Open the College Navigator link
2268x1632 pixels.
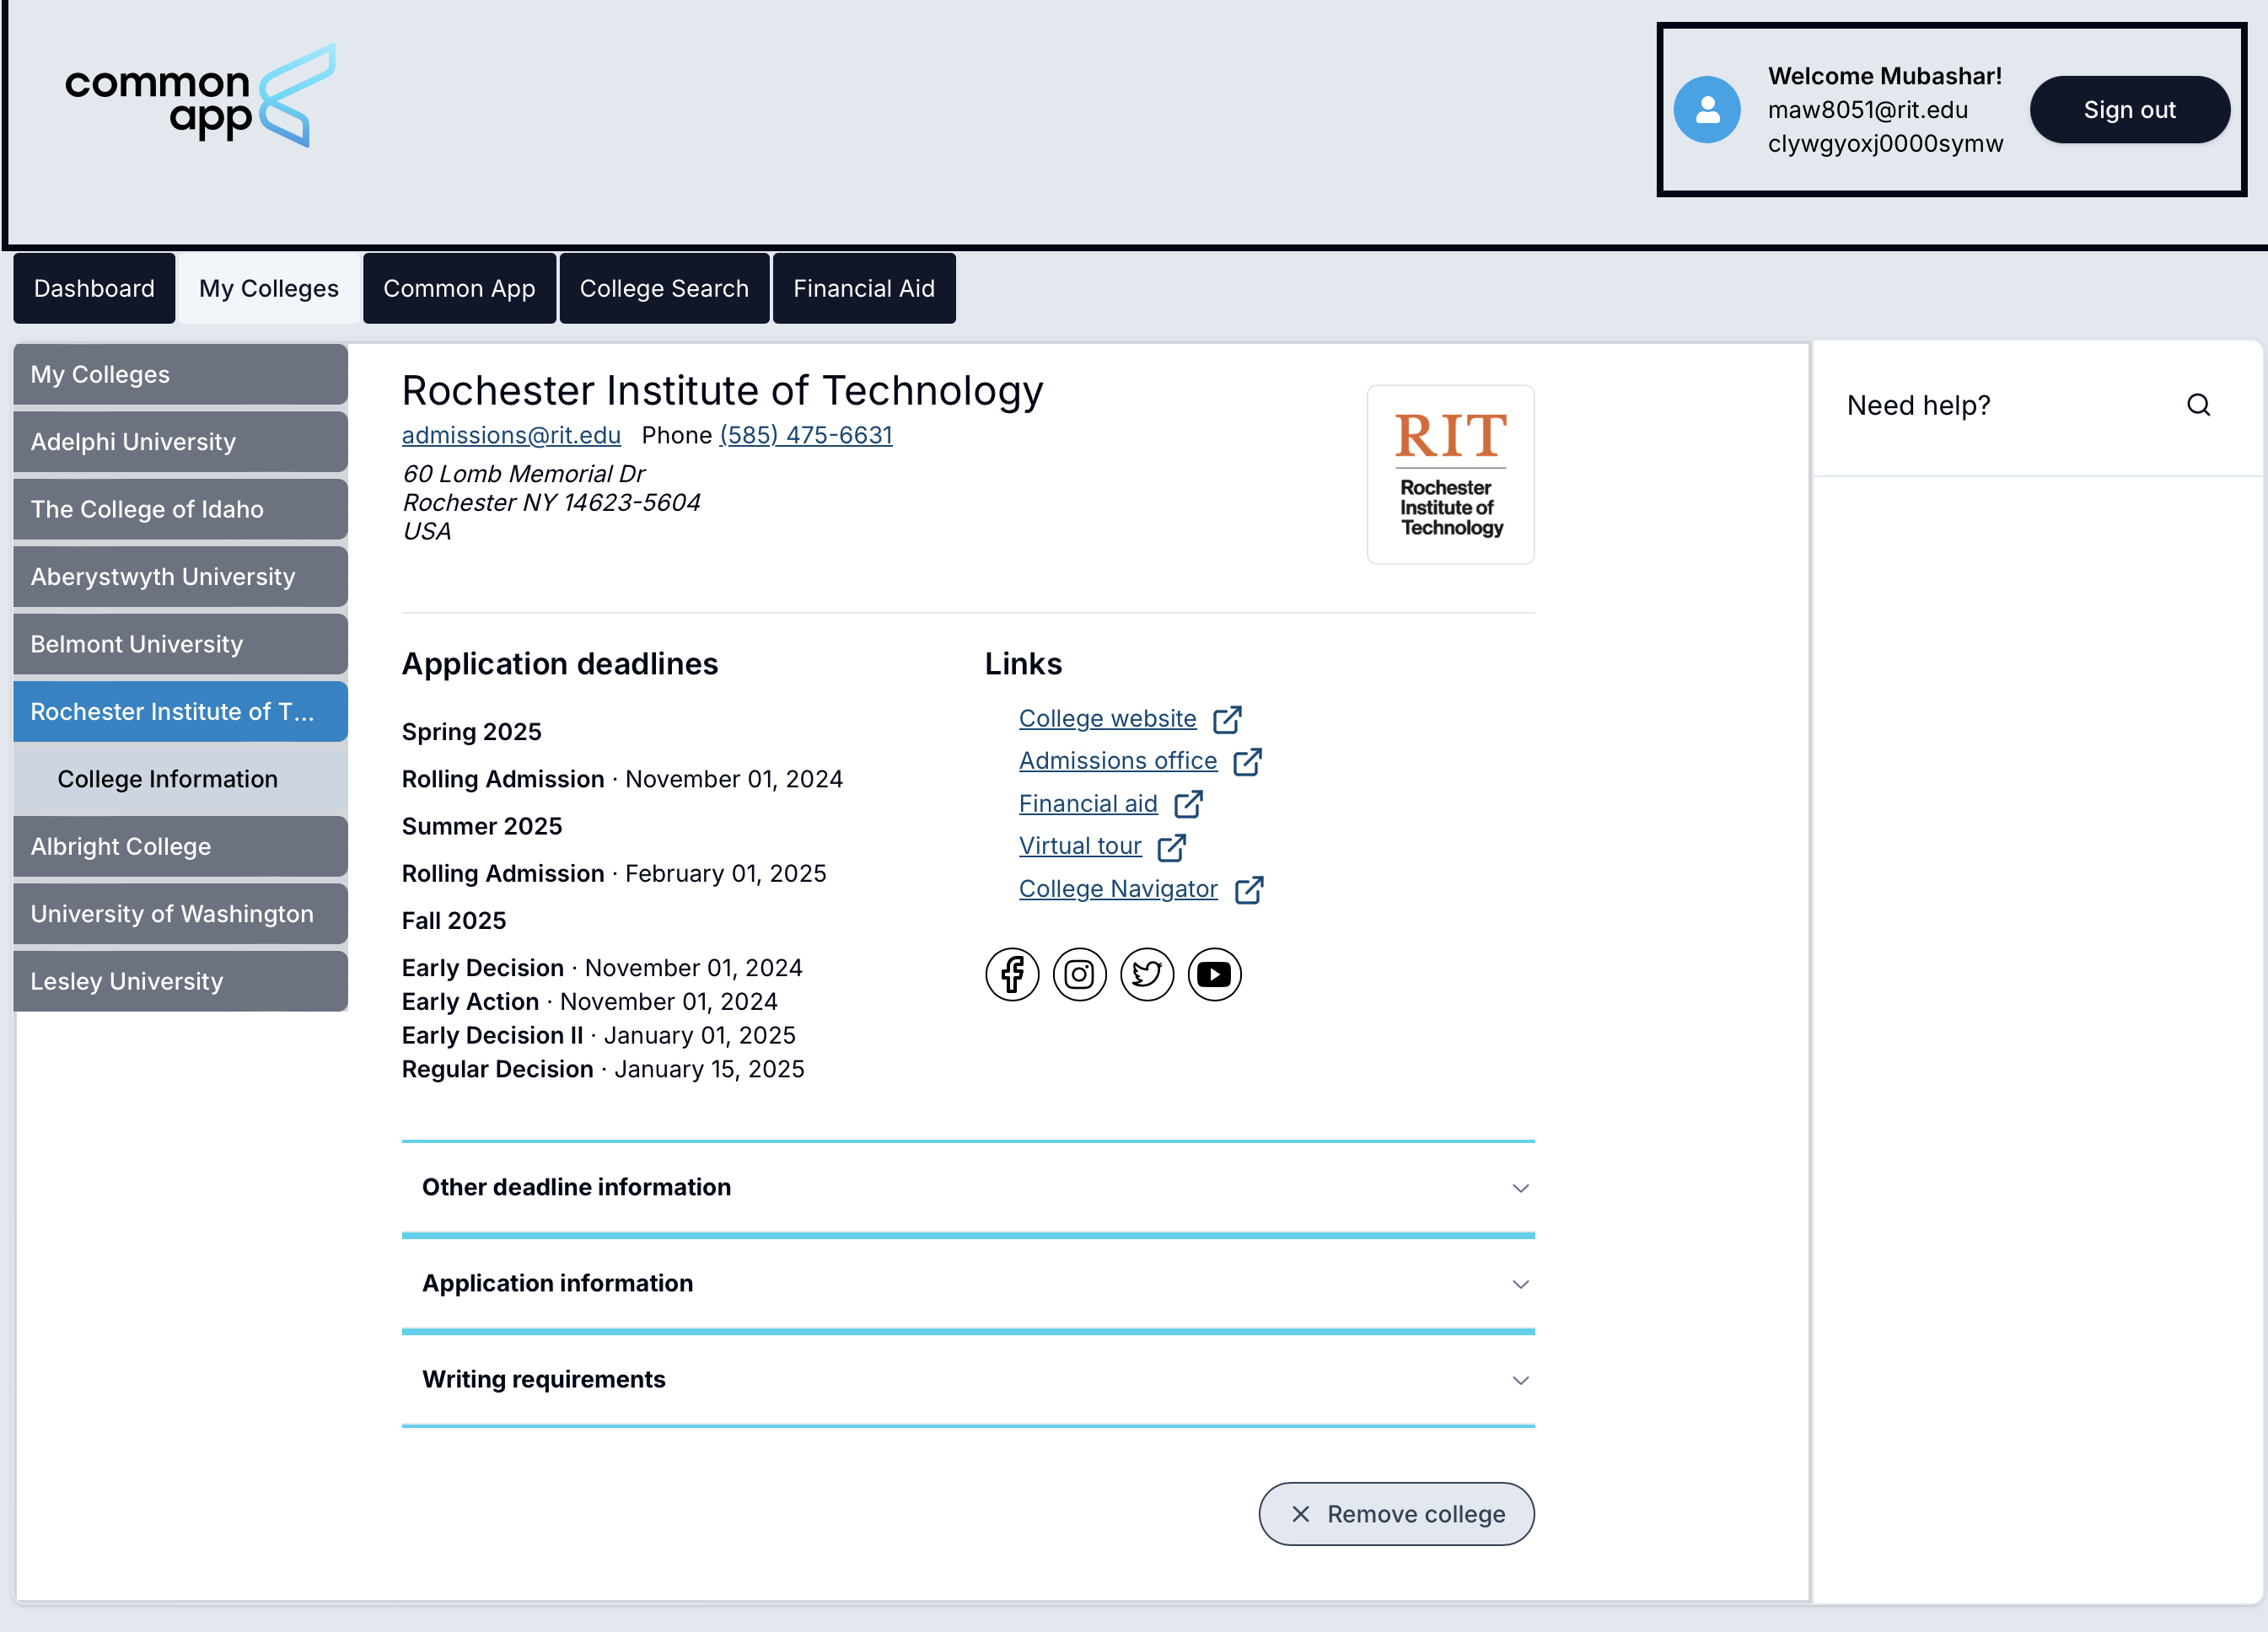tap(1118, 889)
